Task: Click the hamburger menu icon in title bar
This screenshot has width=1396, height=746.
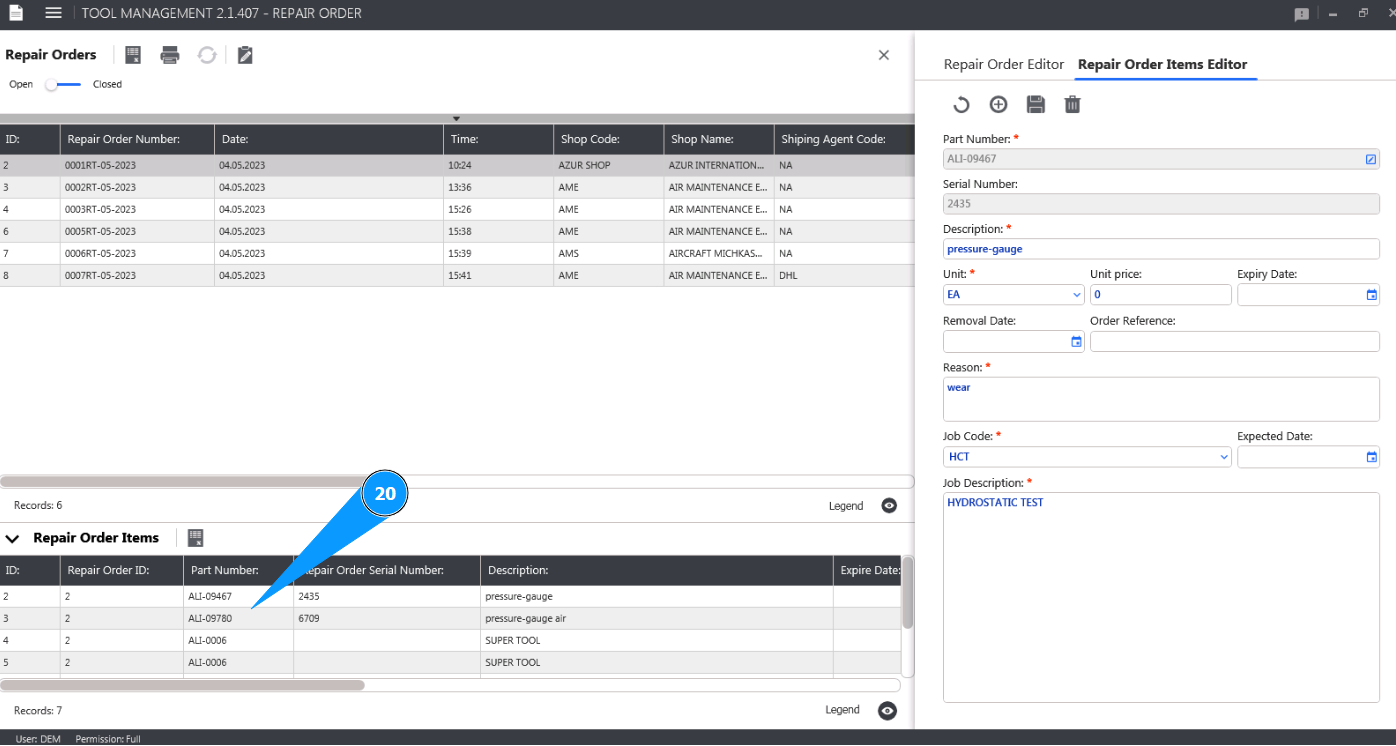Action: pos(54,13)
